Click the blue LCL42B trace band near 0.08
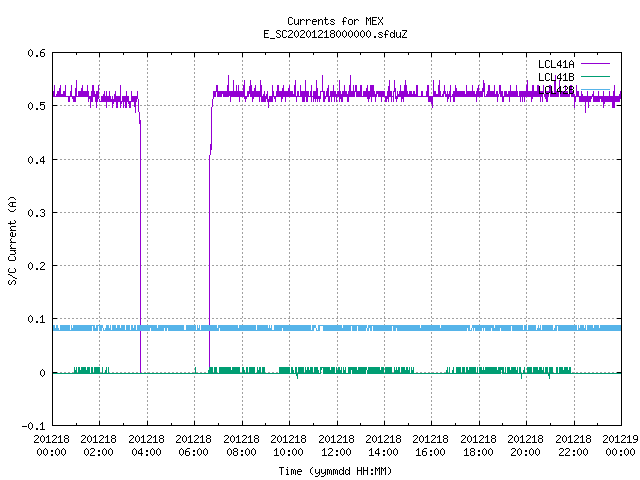 (337, 328)
